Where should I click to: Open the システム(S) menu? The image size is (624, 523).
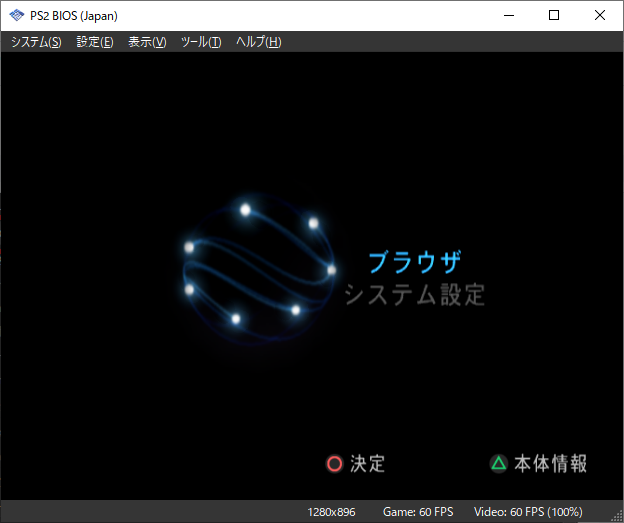coord(36,42)
